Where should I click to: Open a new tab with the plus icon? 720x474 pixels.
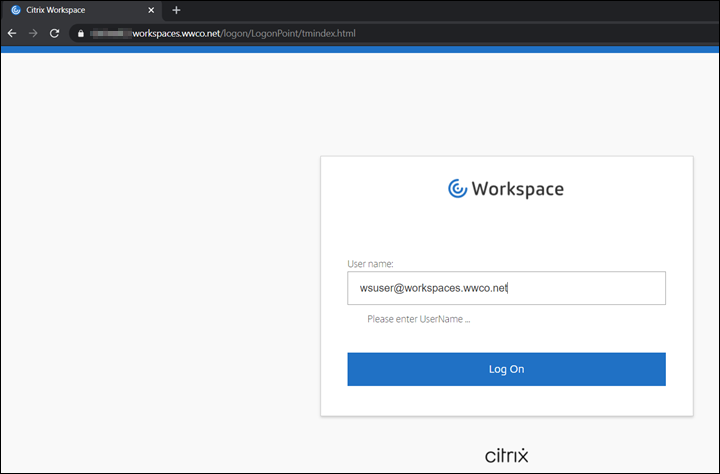(176, 10)
